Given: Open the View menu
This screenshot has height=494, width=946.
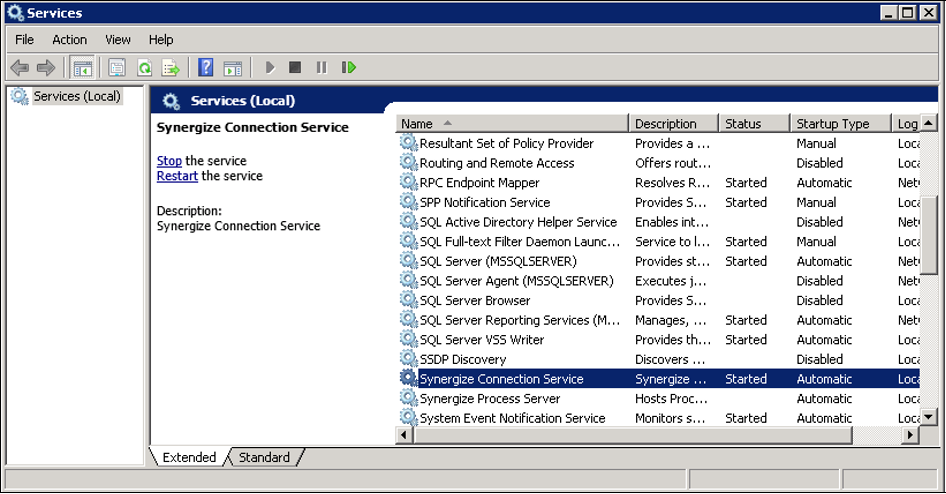Looking at the screenshot, I should pyautogui.click(x=118, y=40).
